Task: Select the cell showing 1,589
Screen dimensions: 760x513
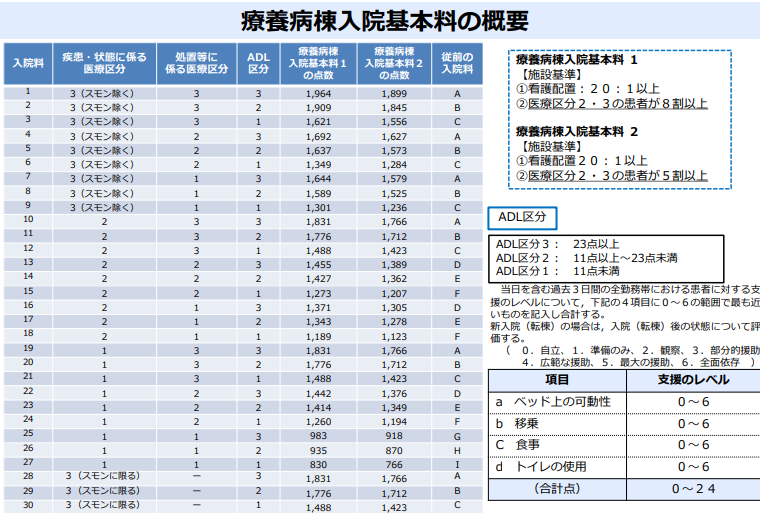Action: (x=318, y=194)
